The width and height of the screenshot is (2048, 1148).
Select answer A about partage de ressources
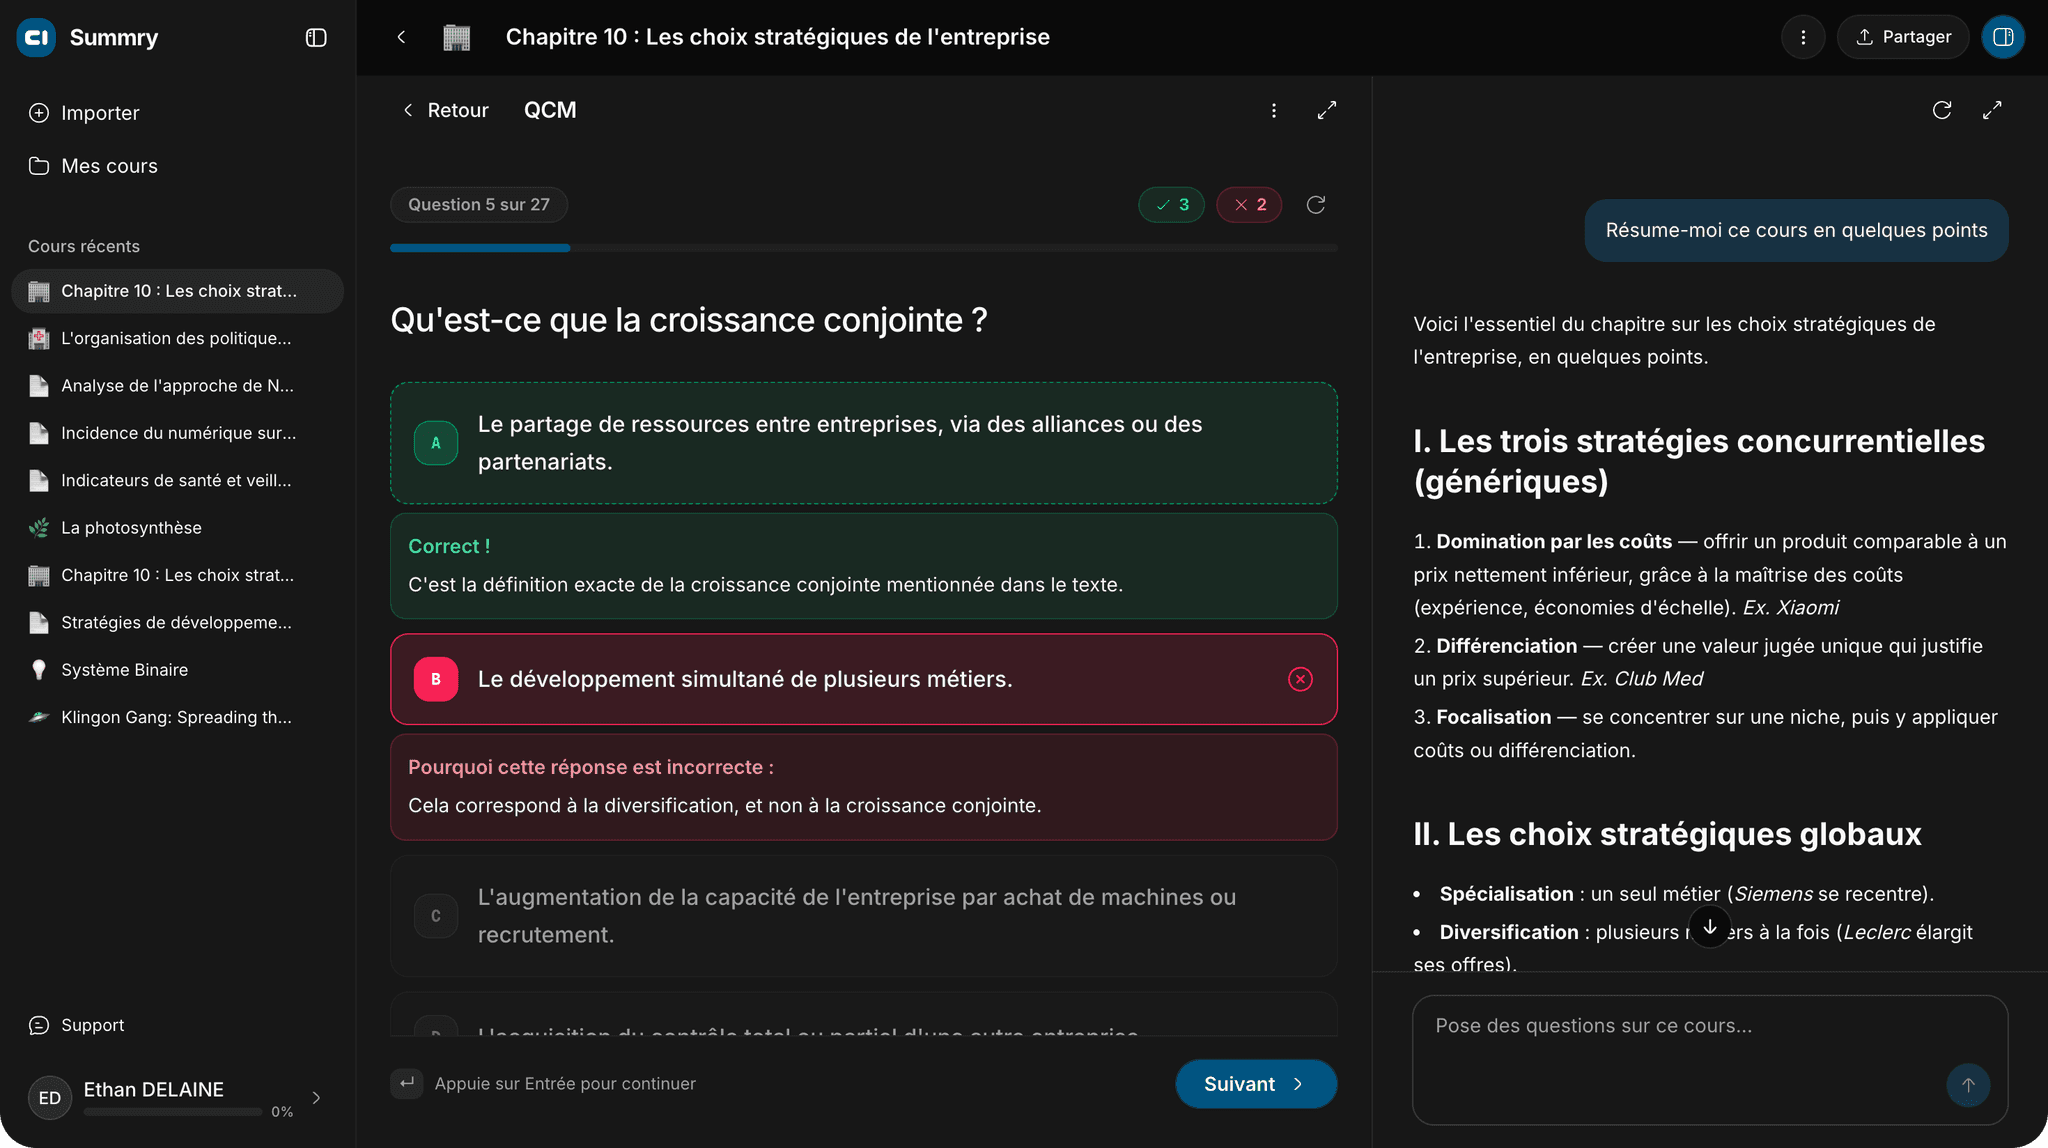[x=864, y=443]
